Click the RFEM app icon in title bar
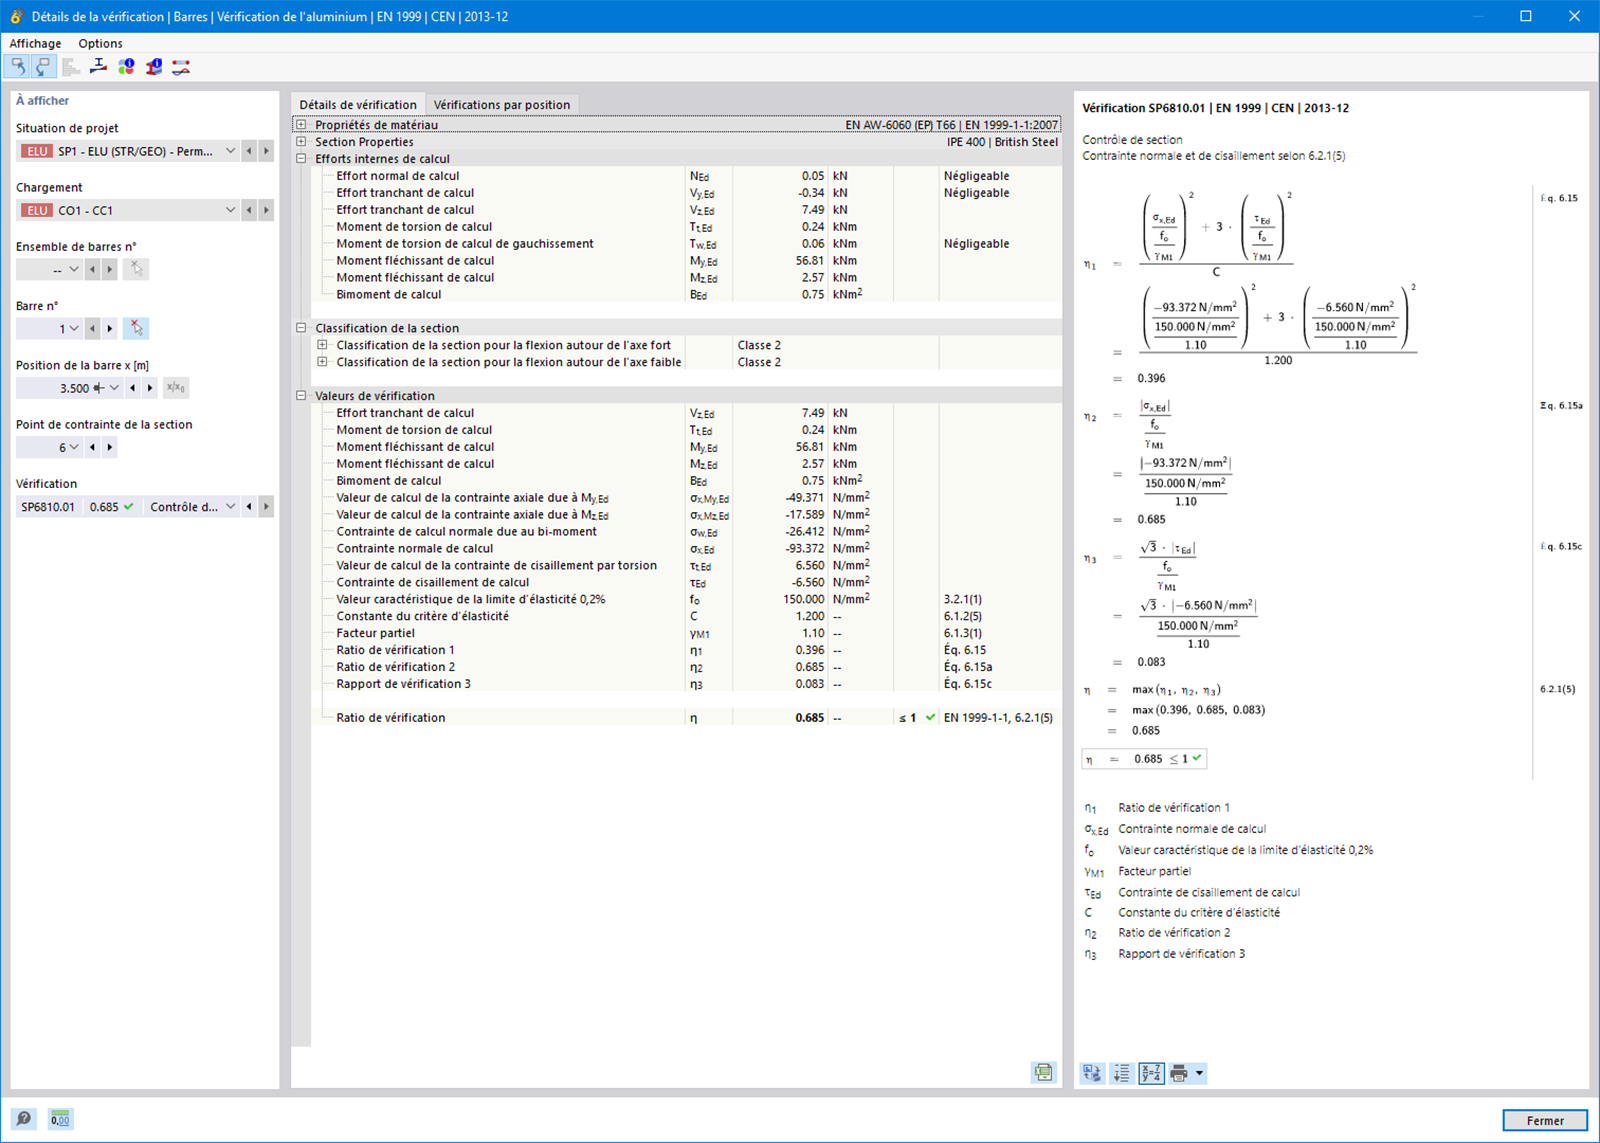Image resolution: width=1600 pixels, height=1143 pixels. [16, 16]
